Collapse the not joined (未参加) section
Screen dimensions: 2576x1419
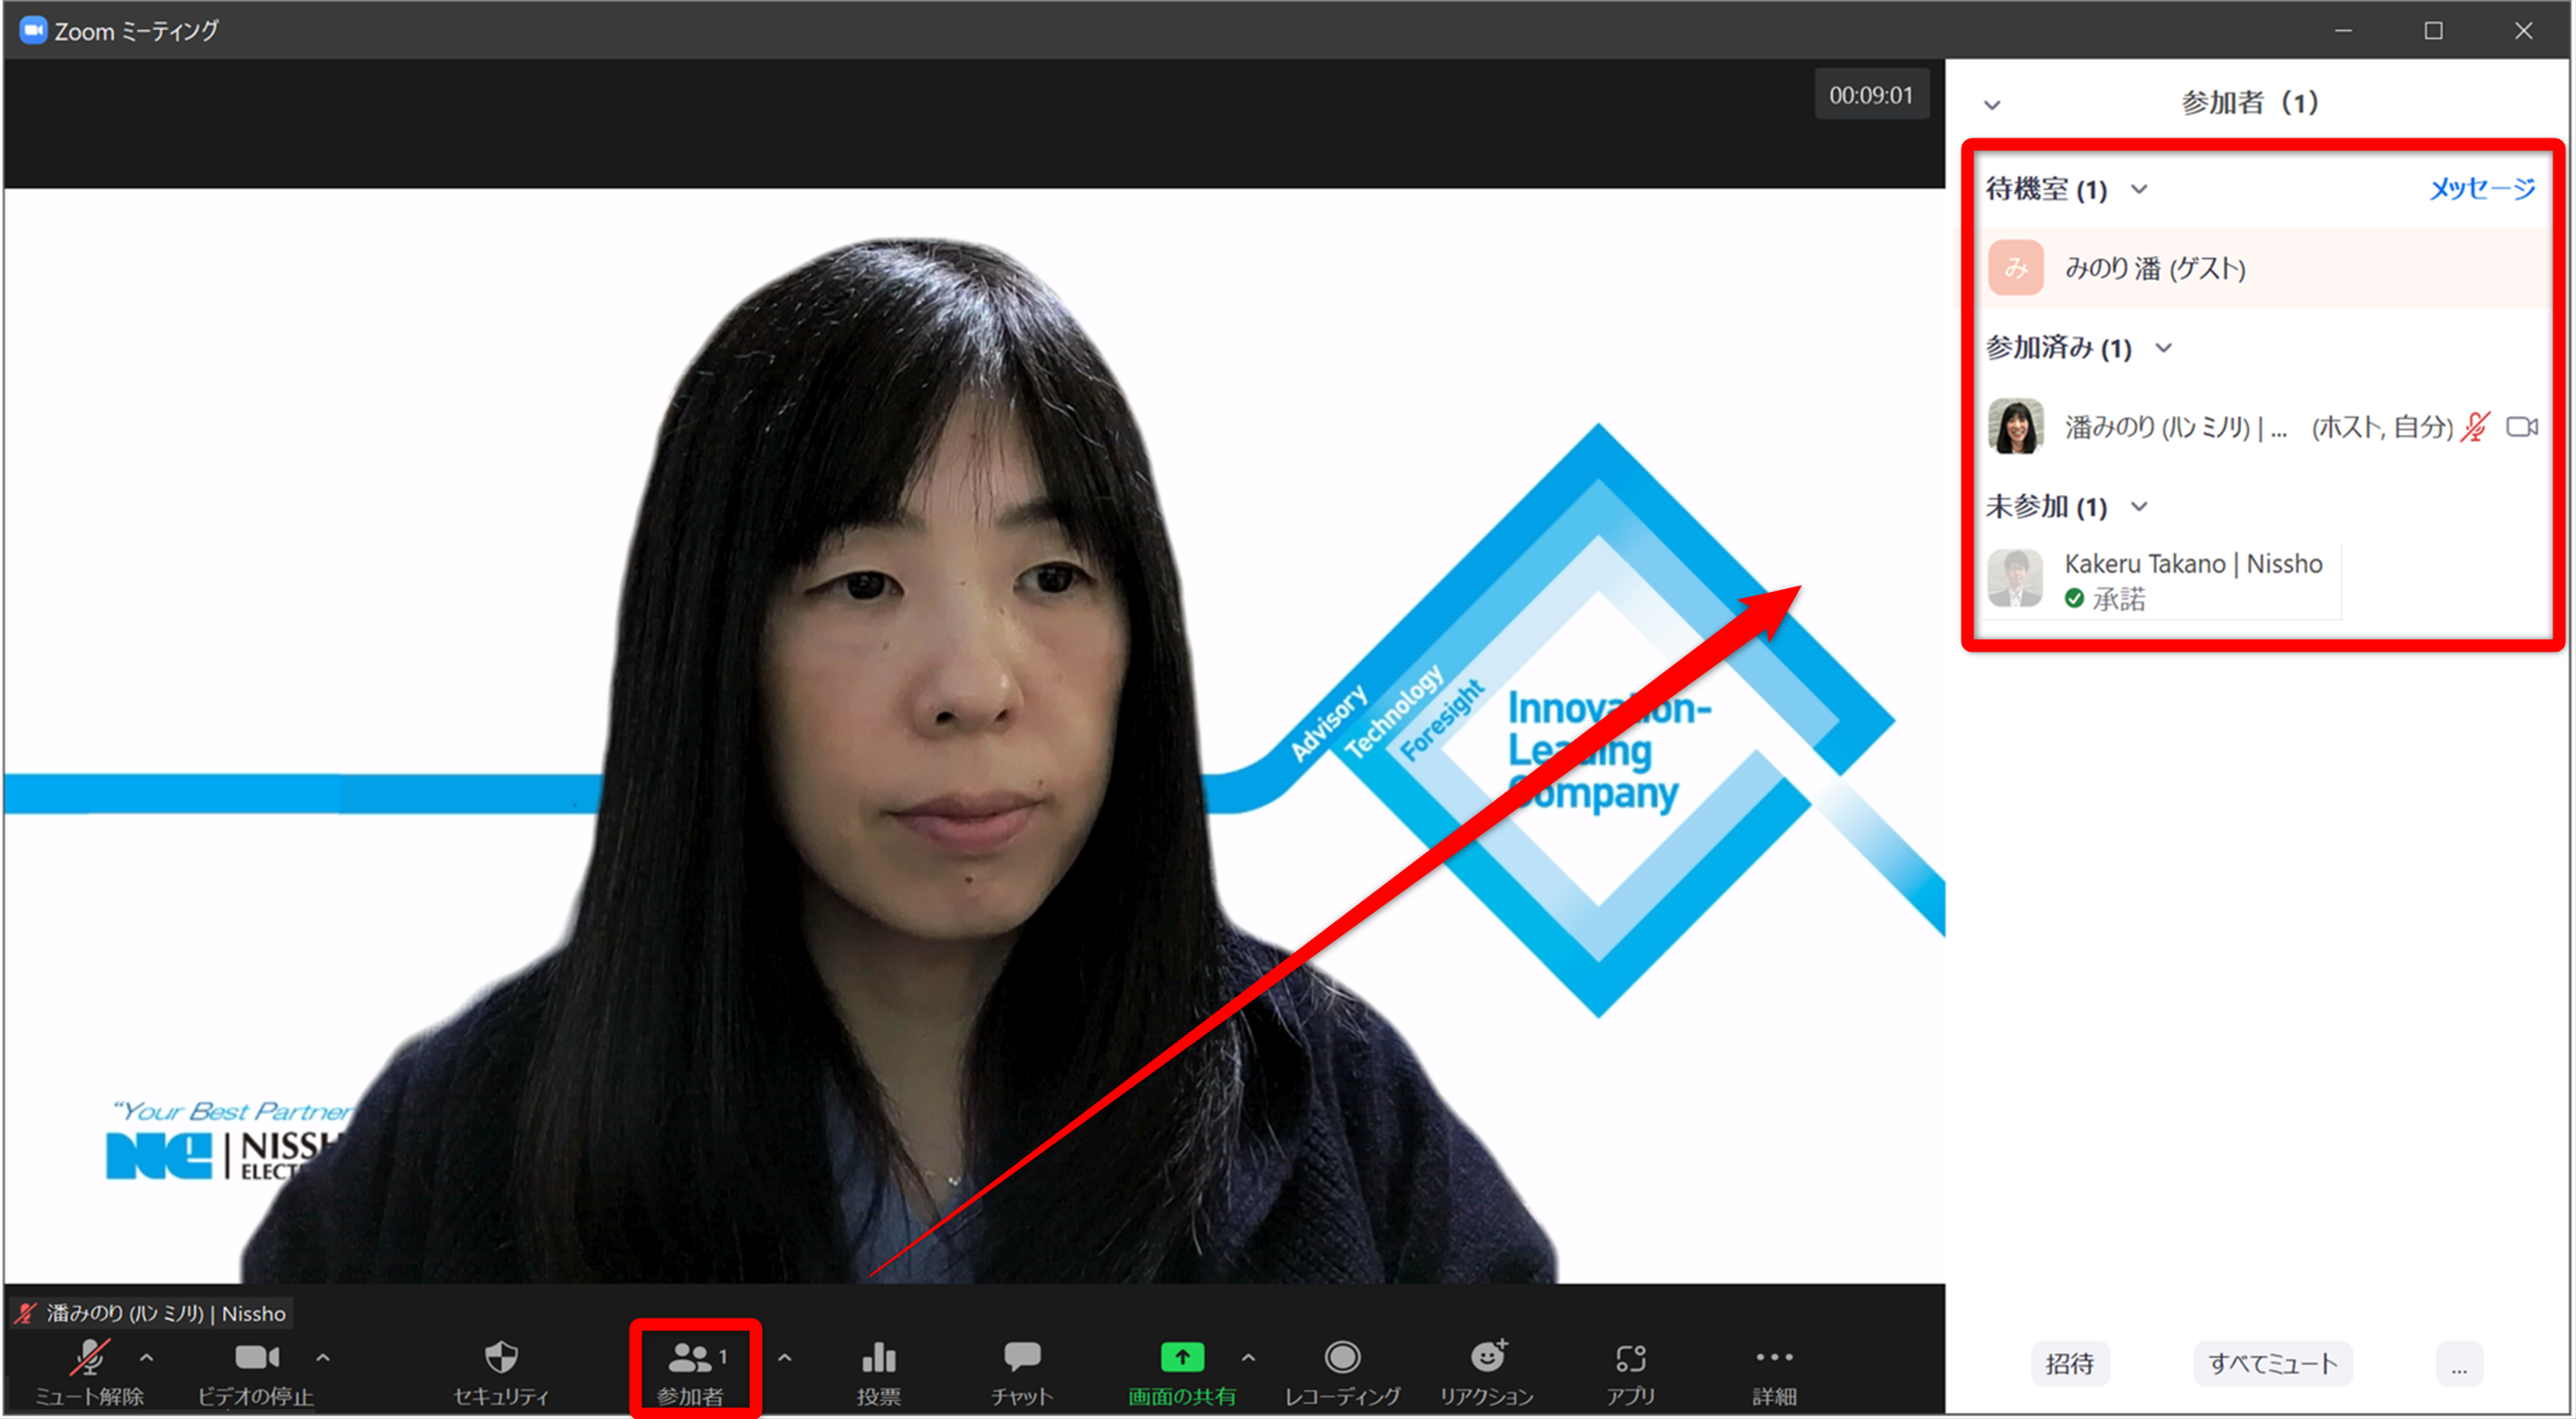(2138, 506)
